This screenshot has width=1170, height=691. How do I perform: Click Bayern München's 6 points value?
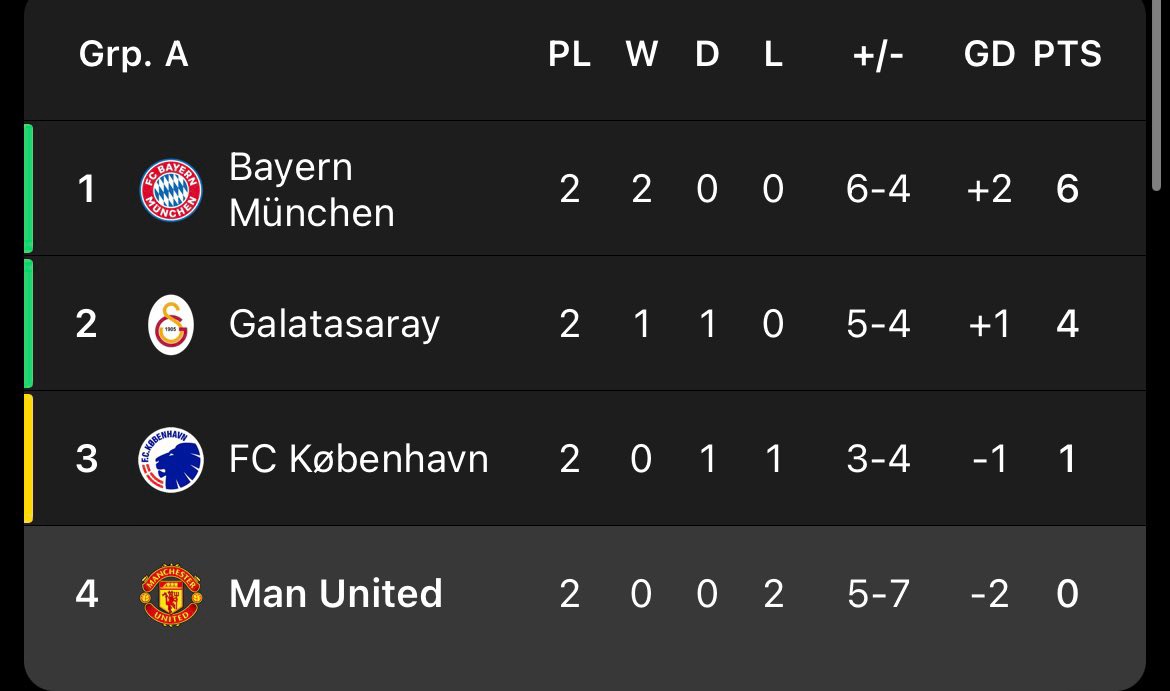pyautogui.click(x=1067, y=189)
